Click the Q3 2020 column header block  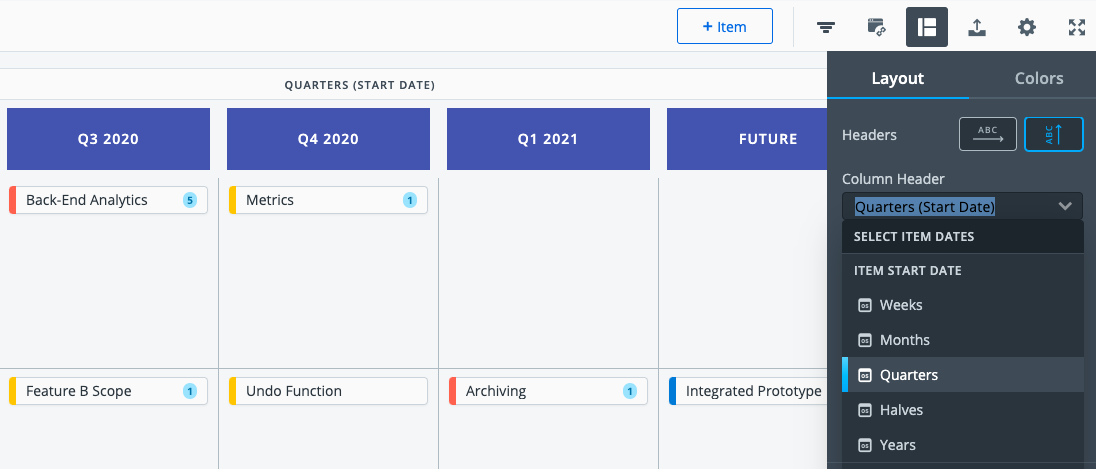(x=108, y=139)
